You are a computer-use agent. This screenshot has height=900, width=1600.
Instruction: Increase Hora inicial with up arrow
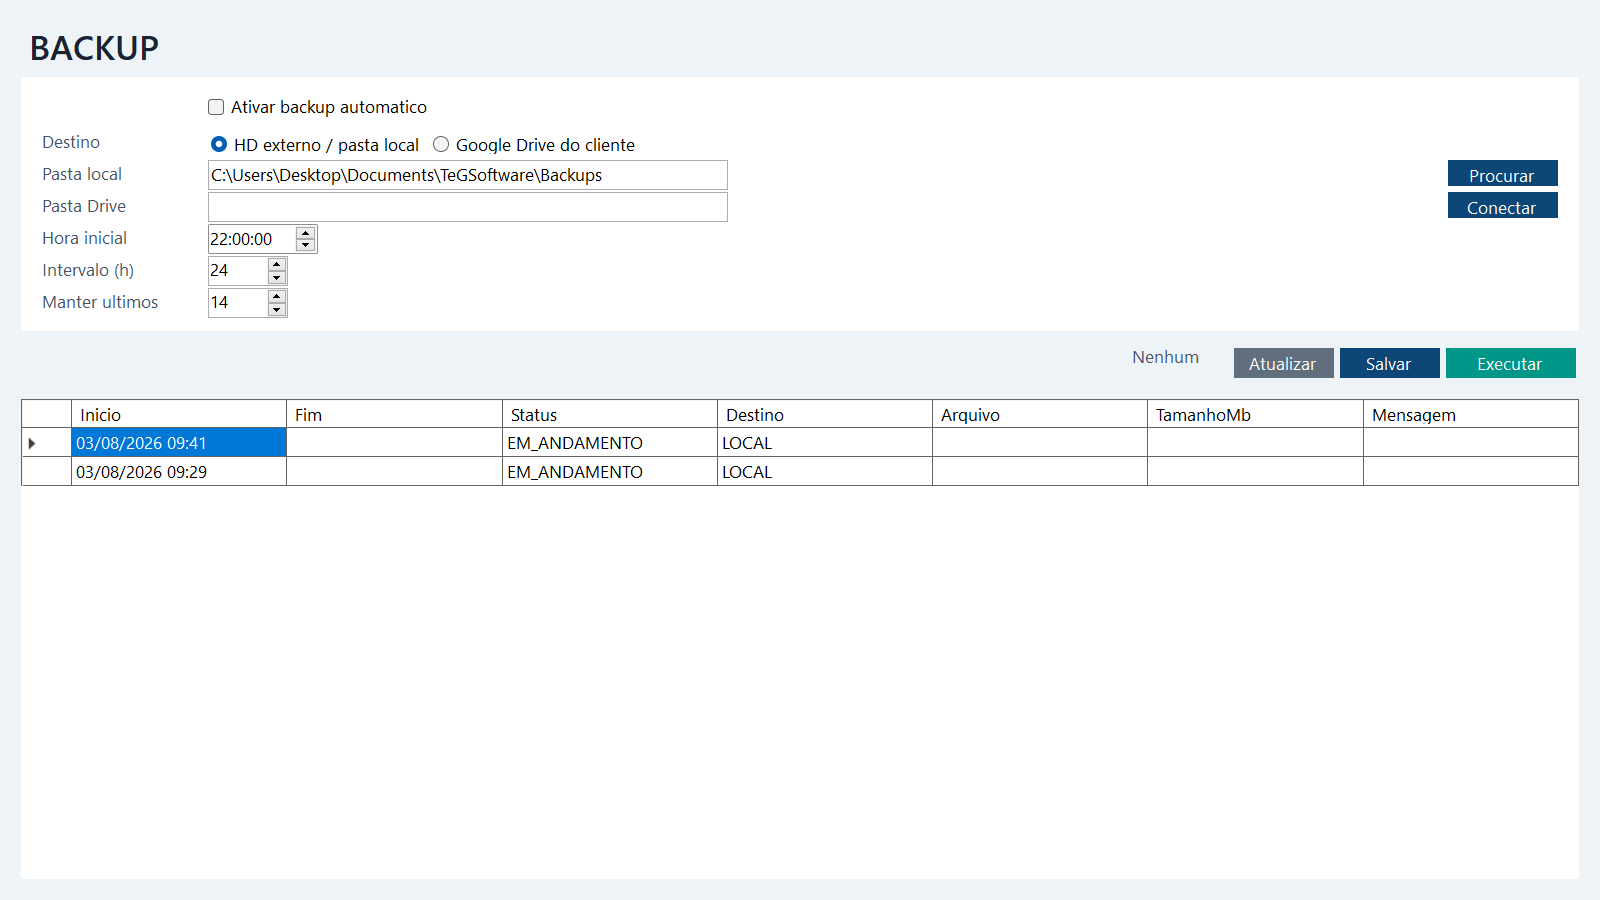point(306,233)
